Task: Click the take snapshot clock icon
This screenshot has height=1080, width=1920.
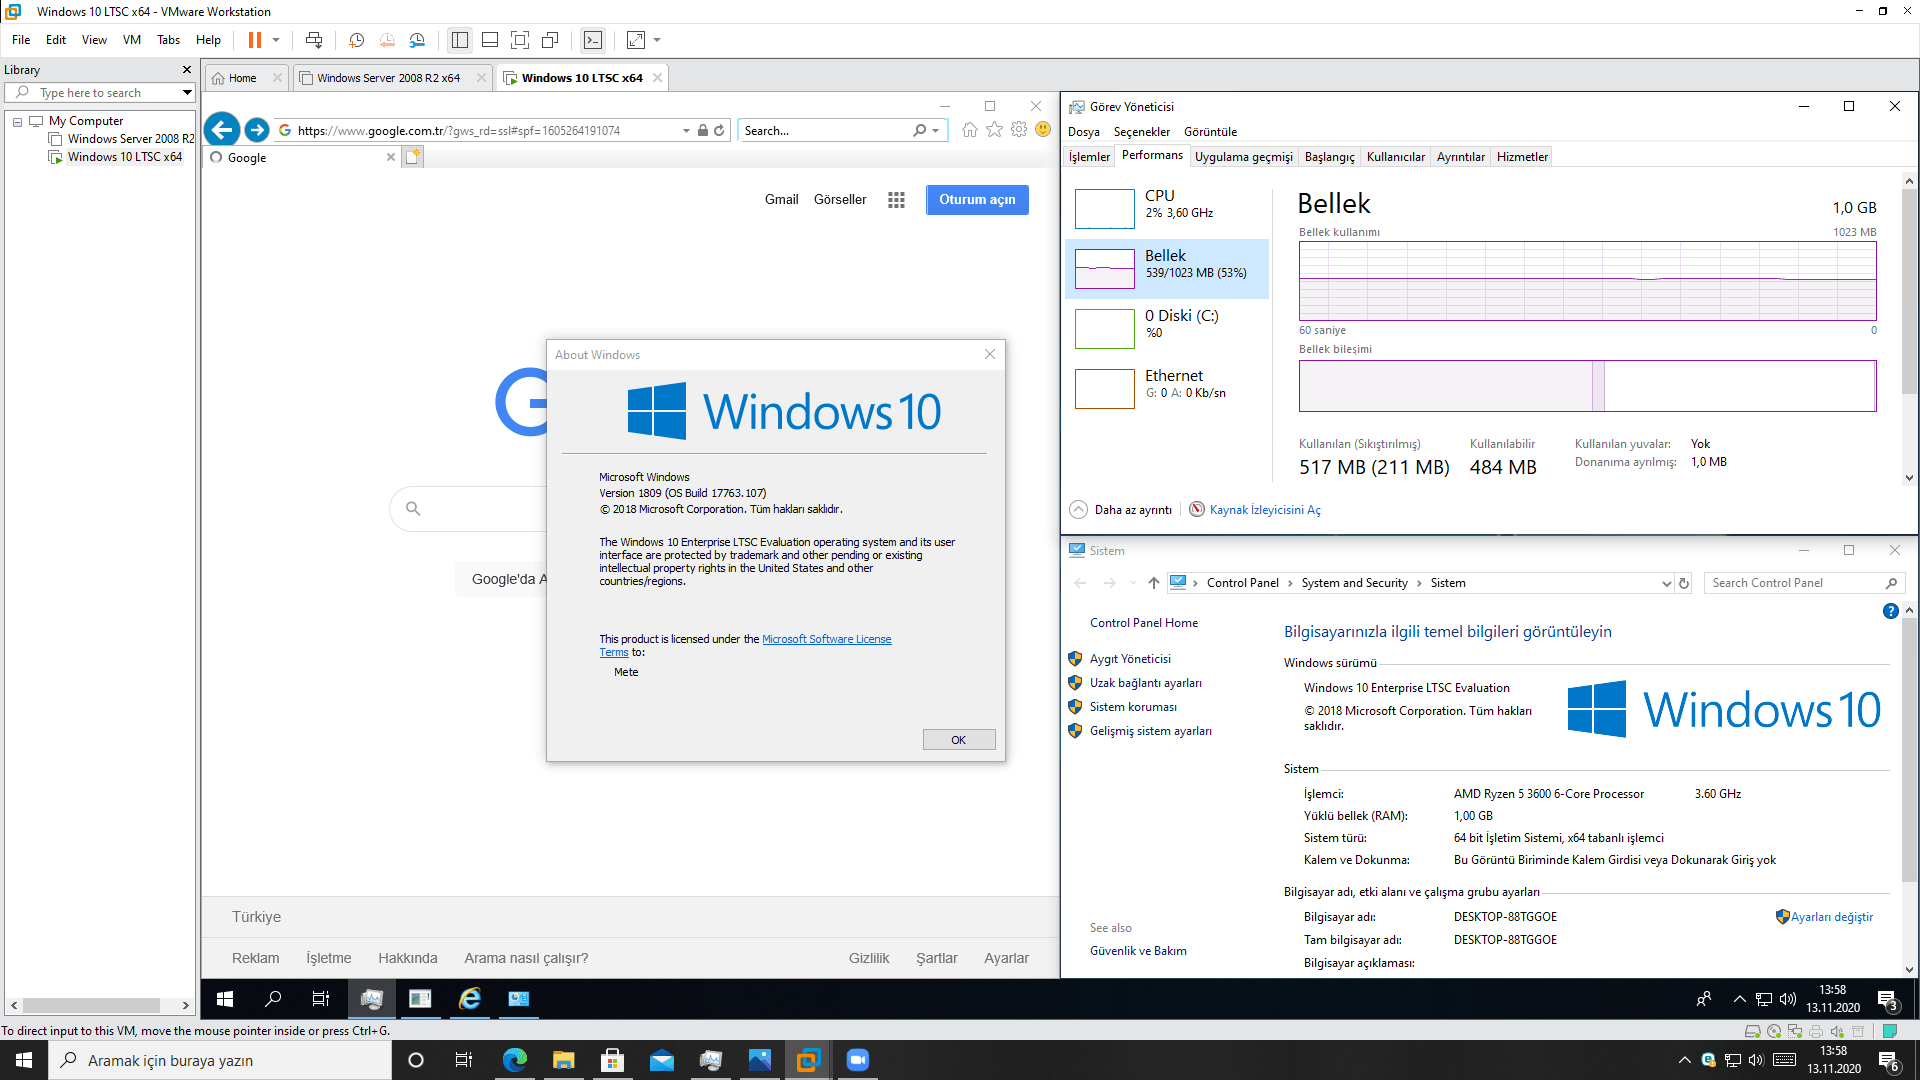Action: (x=356, y=40)
